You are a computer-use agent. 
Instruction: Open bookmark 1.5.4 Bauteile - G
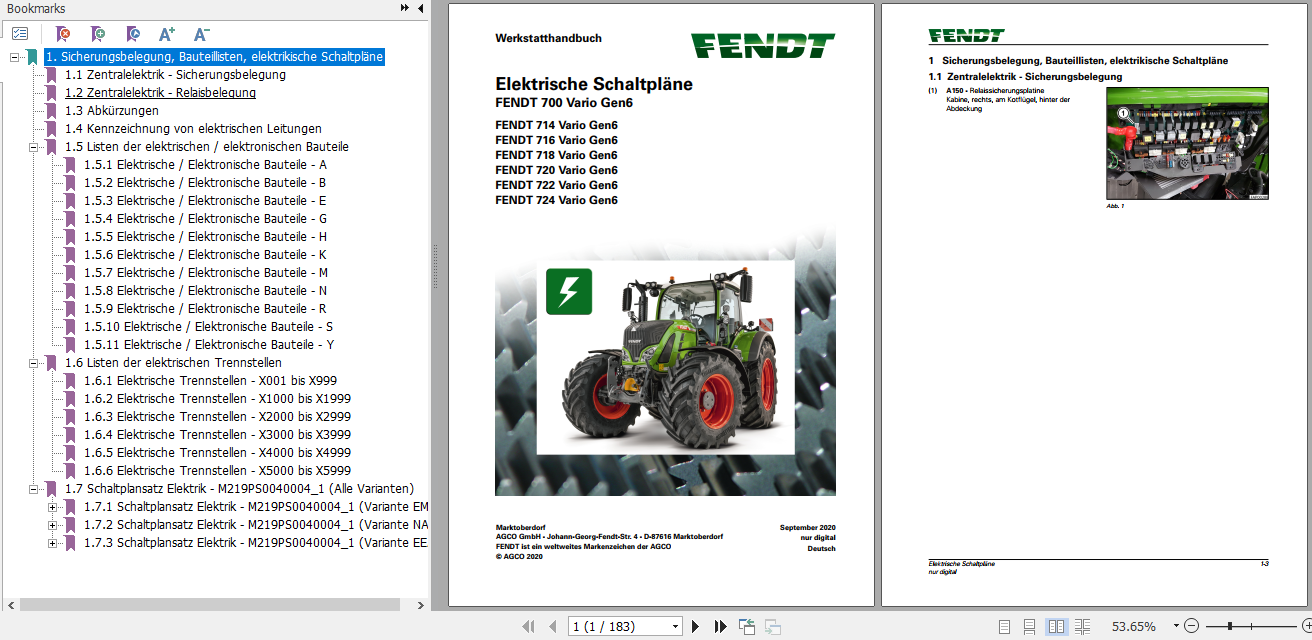[x=205, y=219]
